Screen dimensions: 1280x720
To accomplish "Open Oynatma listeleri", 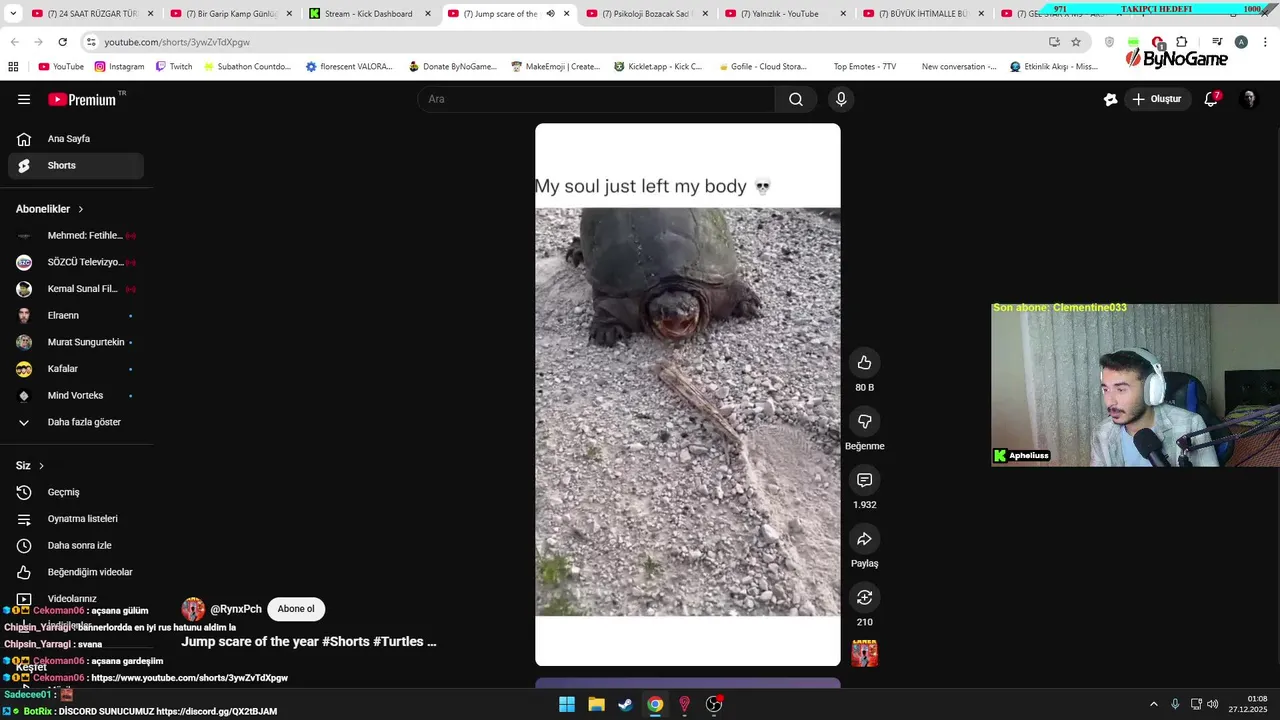I will (76, 519).
